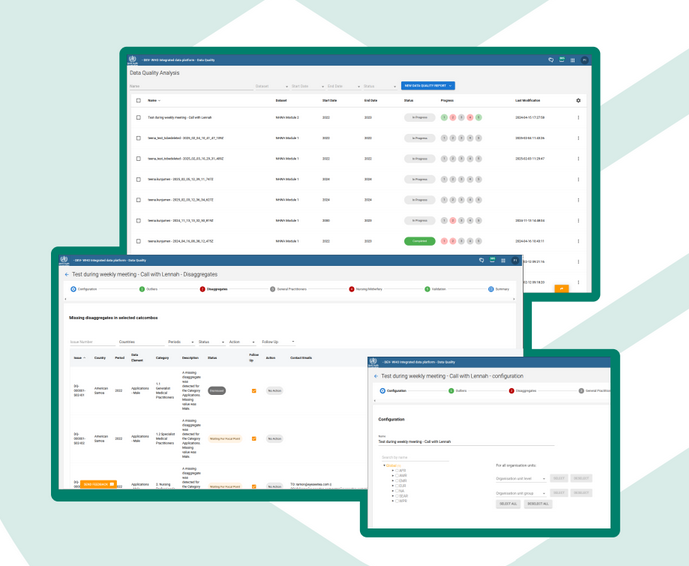Click progress circle 1 in the Completed report row
This screenshot has width=689, height=566.
click(444, 241)
